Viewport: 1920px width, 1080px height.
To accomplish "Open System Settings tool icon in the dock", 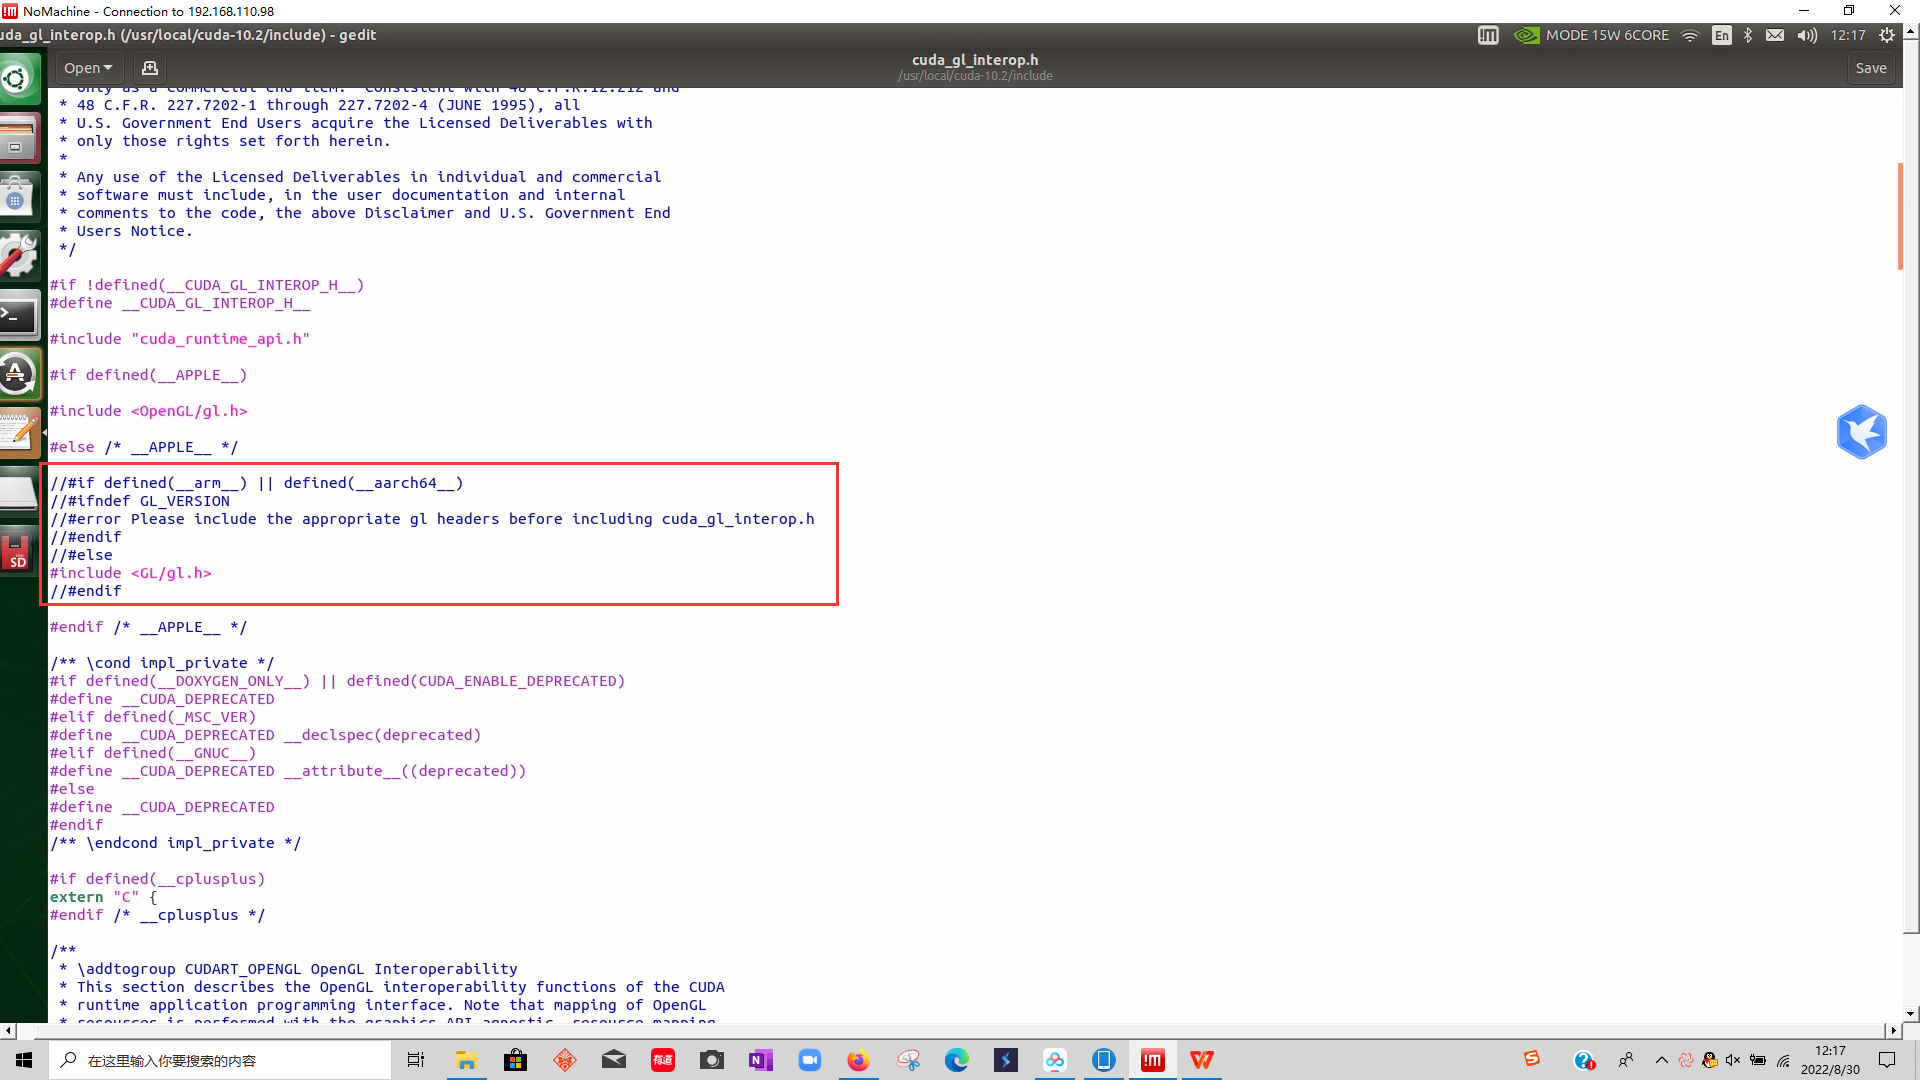I will 20,255.
